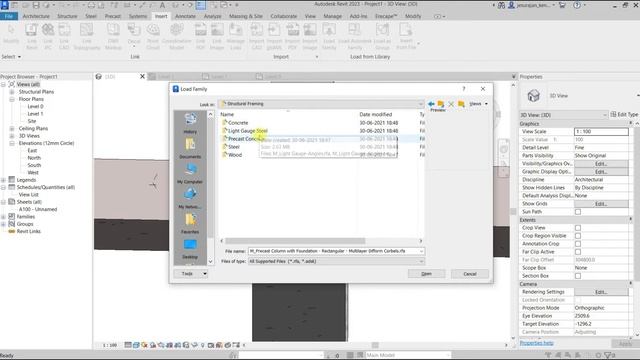Click the Link Topography ribbon icon
The image size is (640, 360).
click(87, 36)
